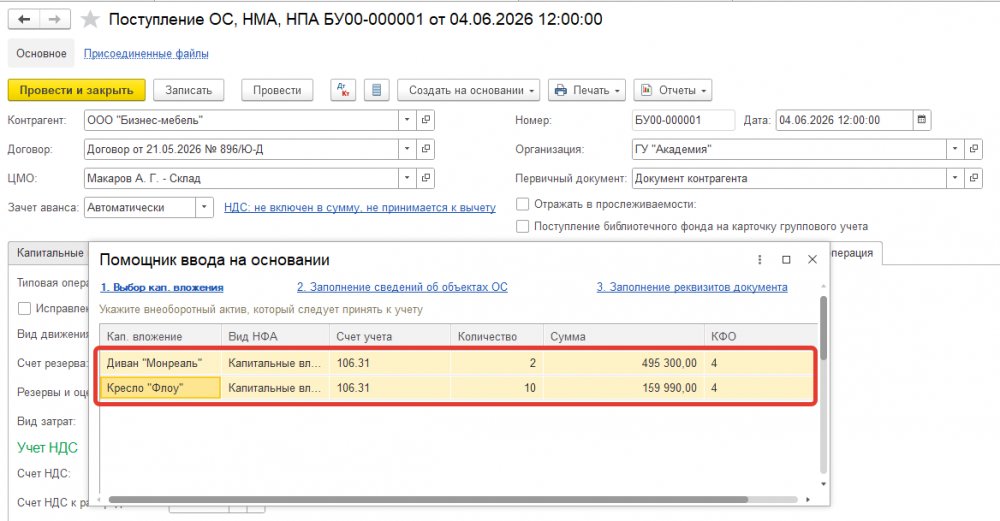1000x521 pixels.
Task: Show the Дт/Кт accounting entries icon
Action: 343,90
